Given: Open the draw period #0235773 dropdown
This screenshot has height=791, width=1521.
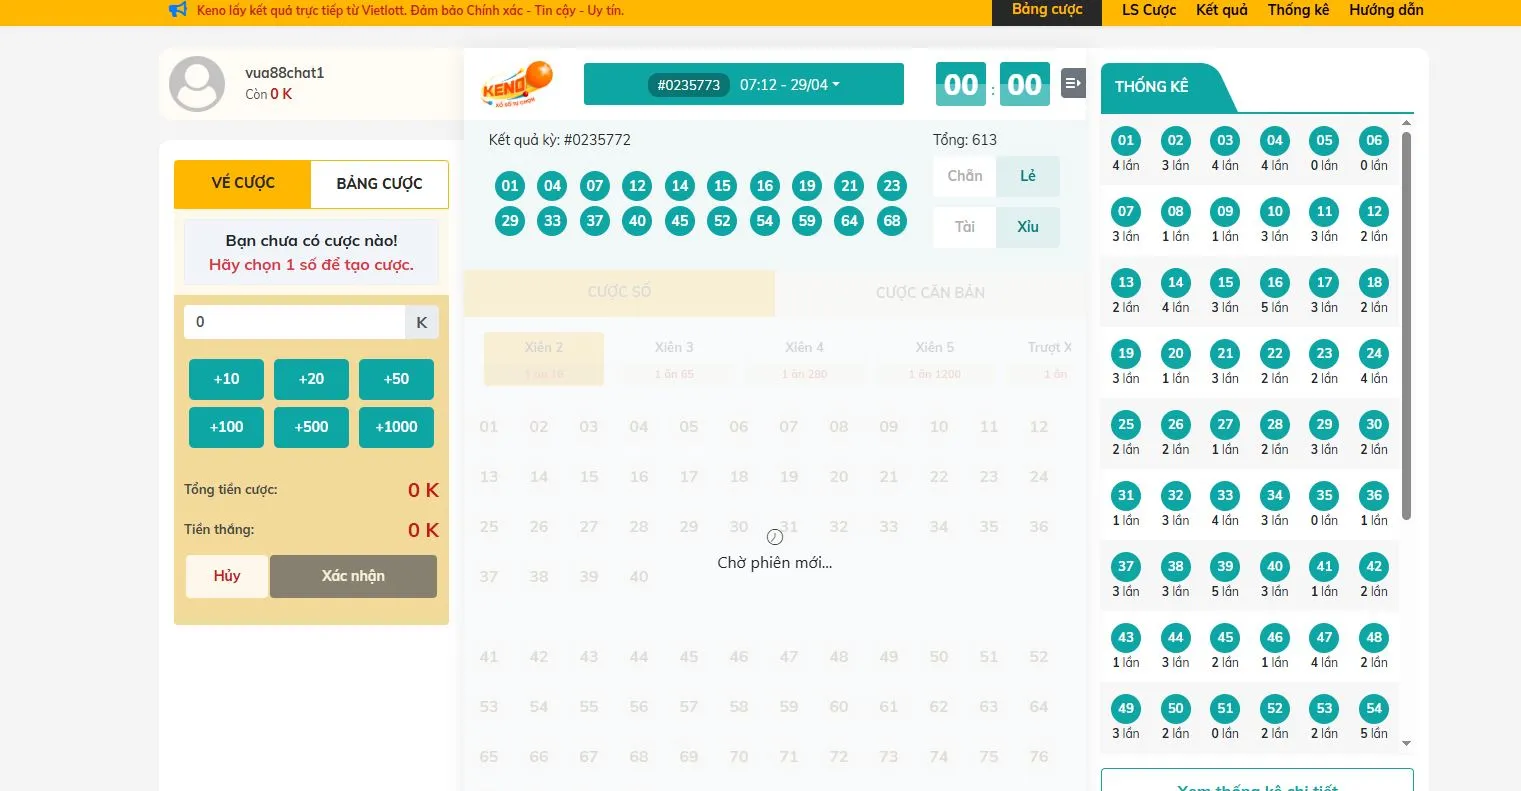Looking at the screenshot, I should 744,85.
